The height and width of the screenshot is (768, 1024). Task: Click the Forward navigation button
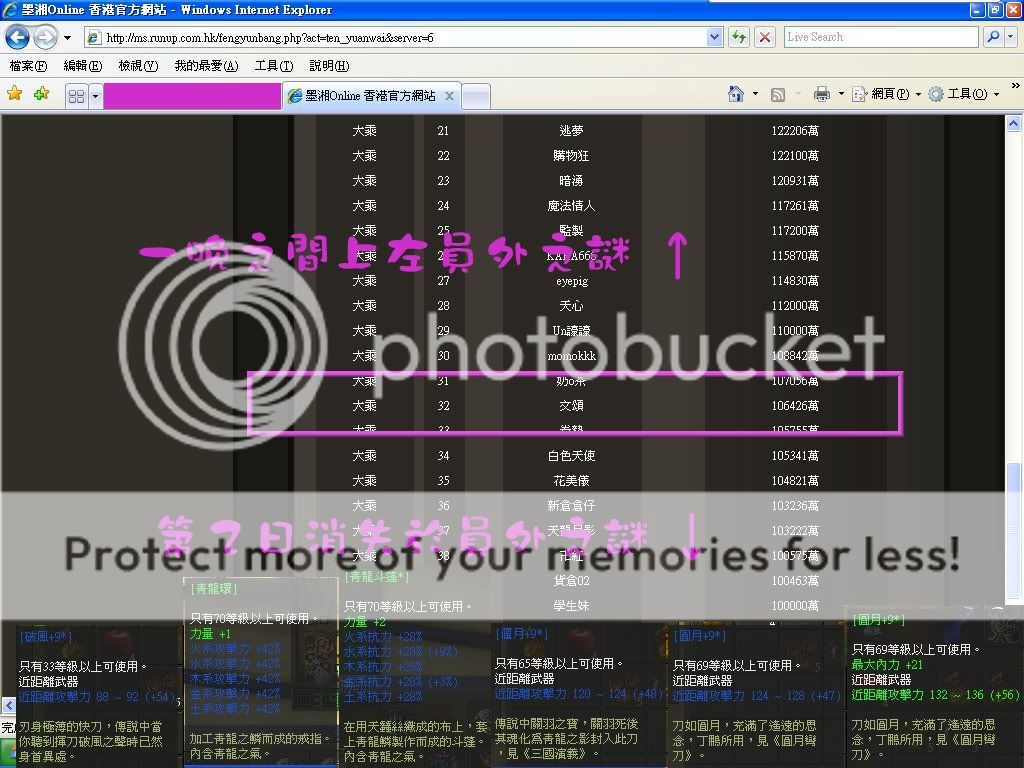tap(45, 37)
